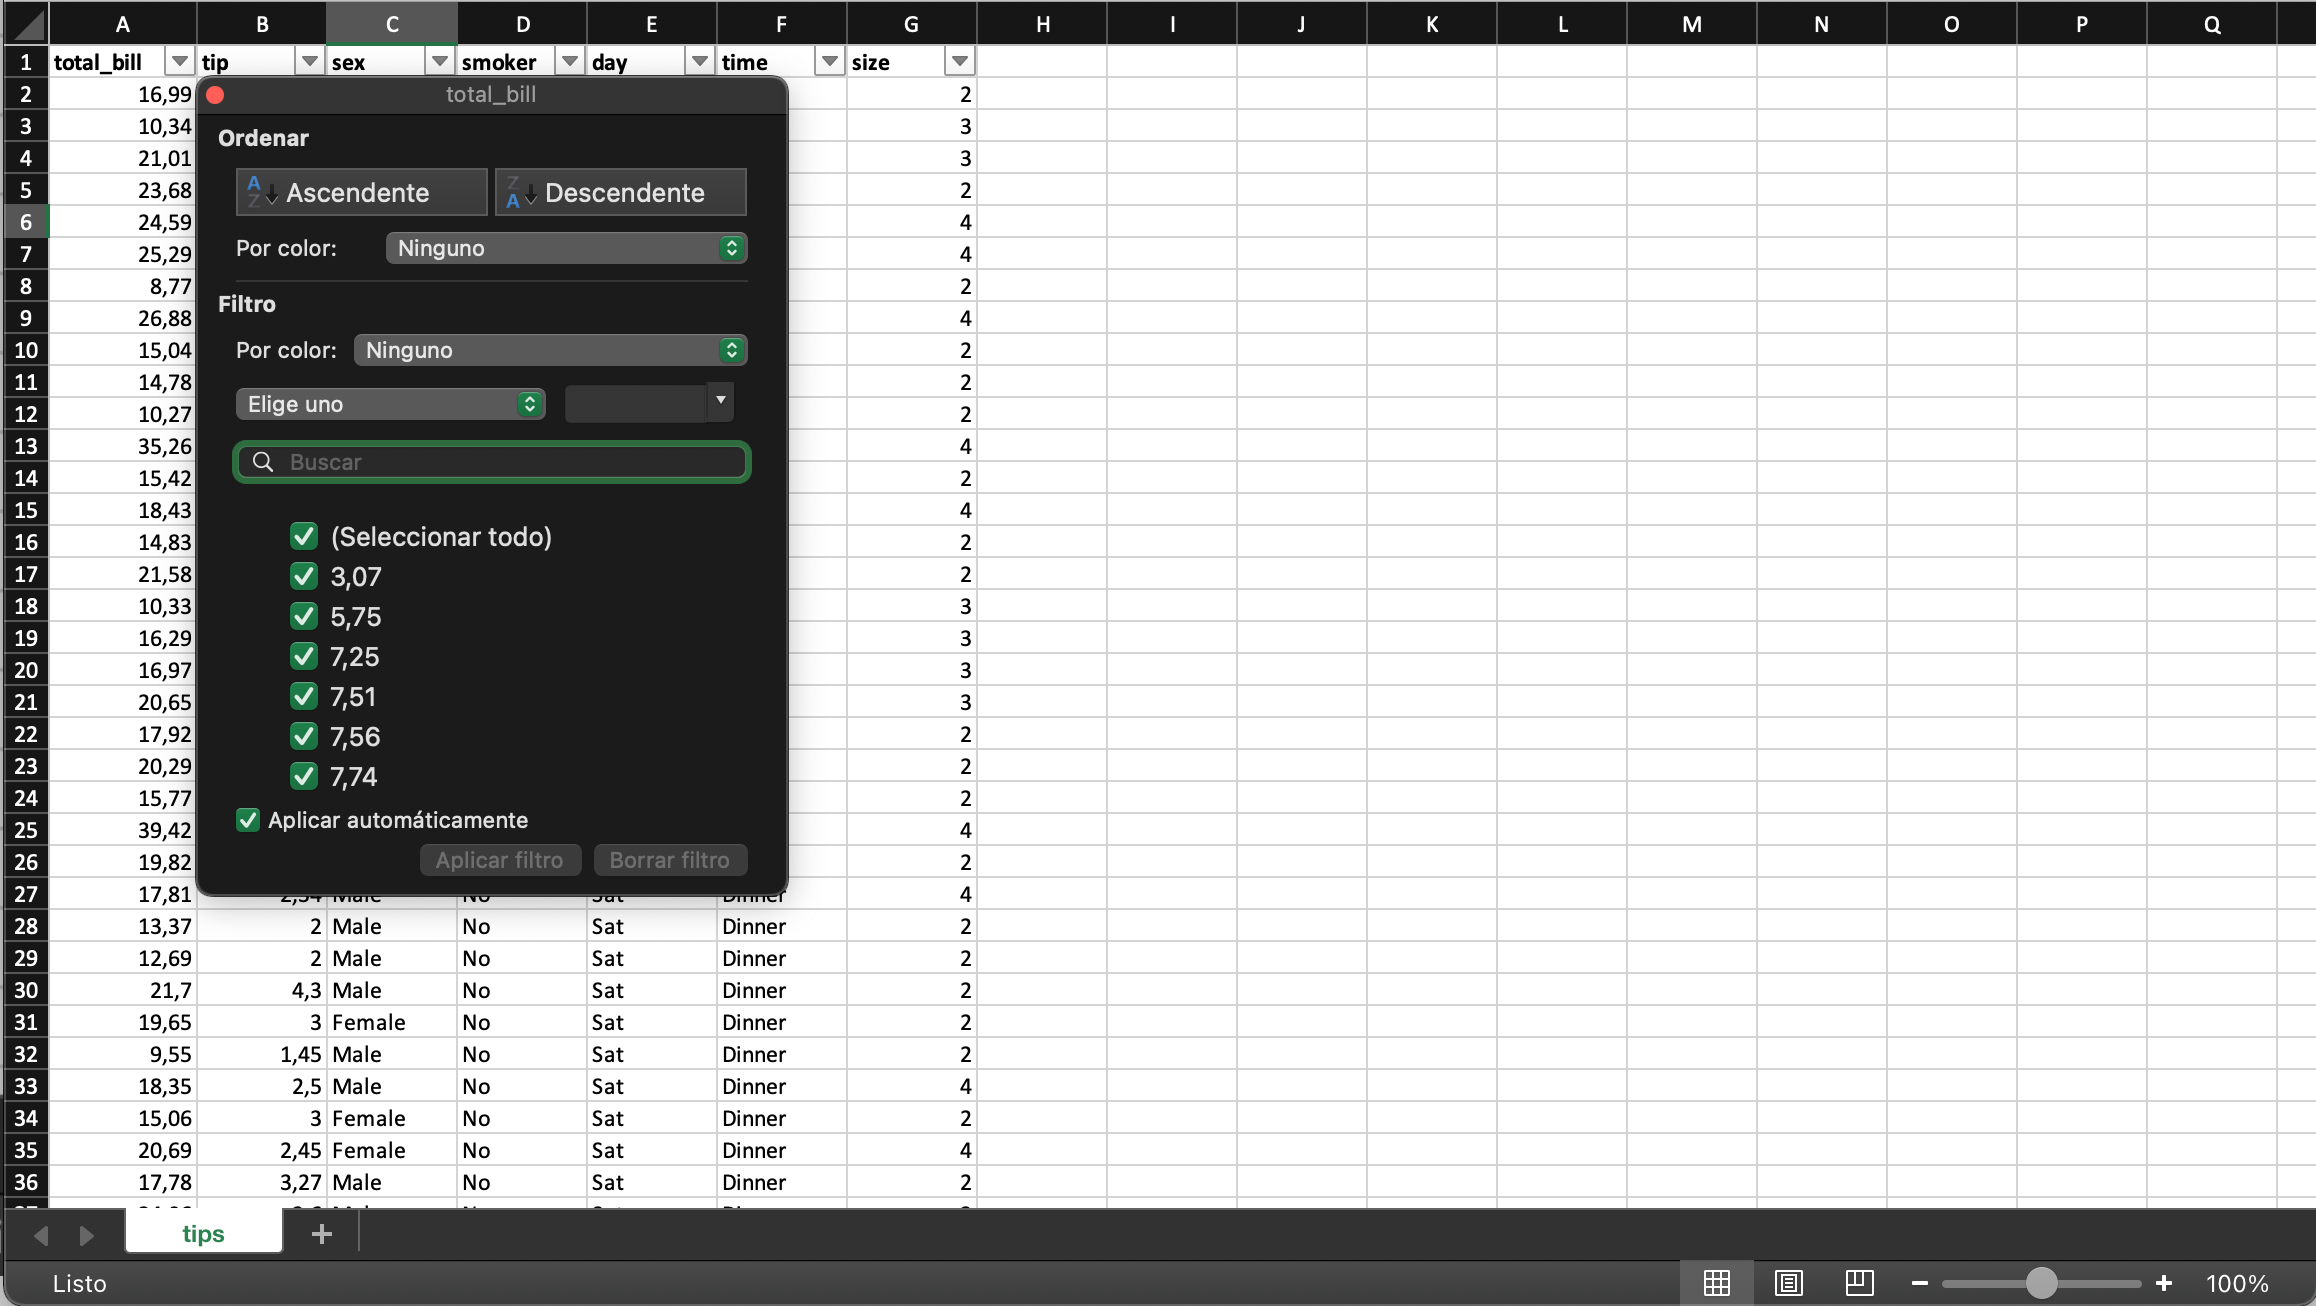The image size is (2316, 1306).
Task: Select the tips sheet tab
Action: (204, 1234)
